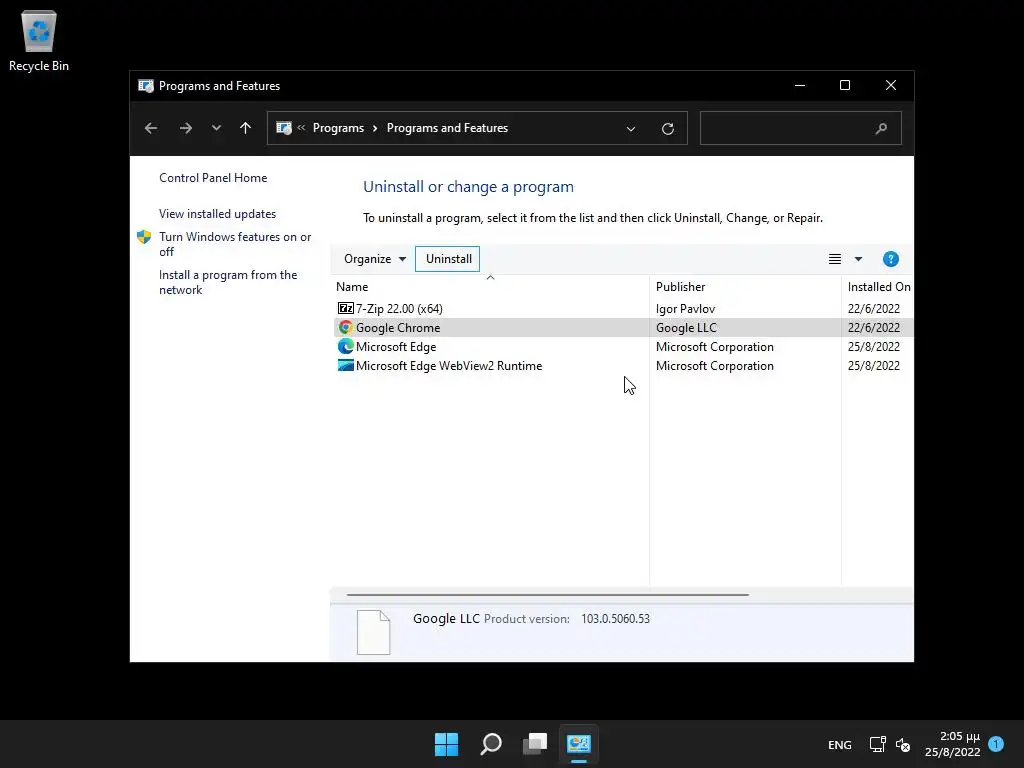Click the ENG language indicator
The image size is (1024, 768).
click(840, 744)
